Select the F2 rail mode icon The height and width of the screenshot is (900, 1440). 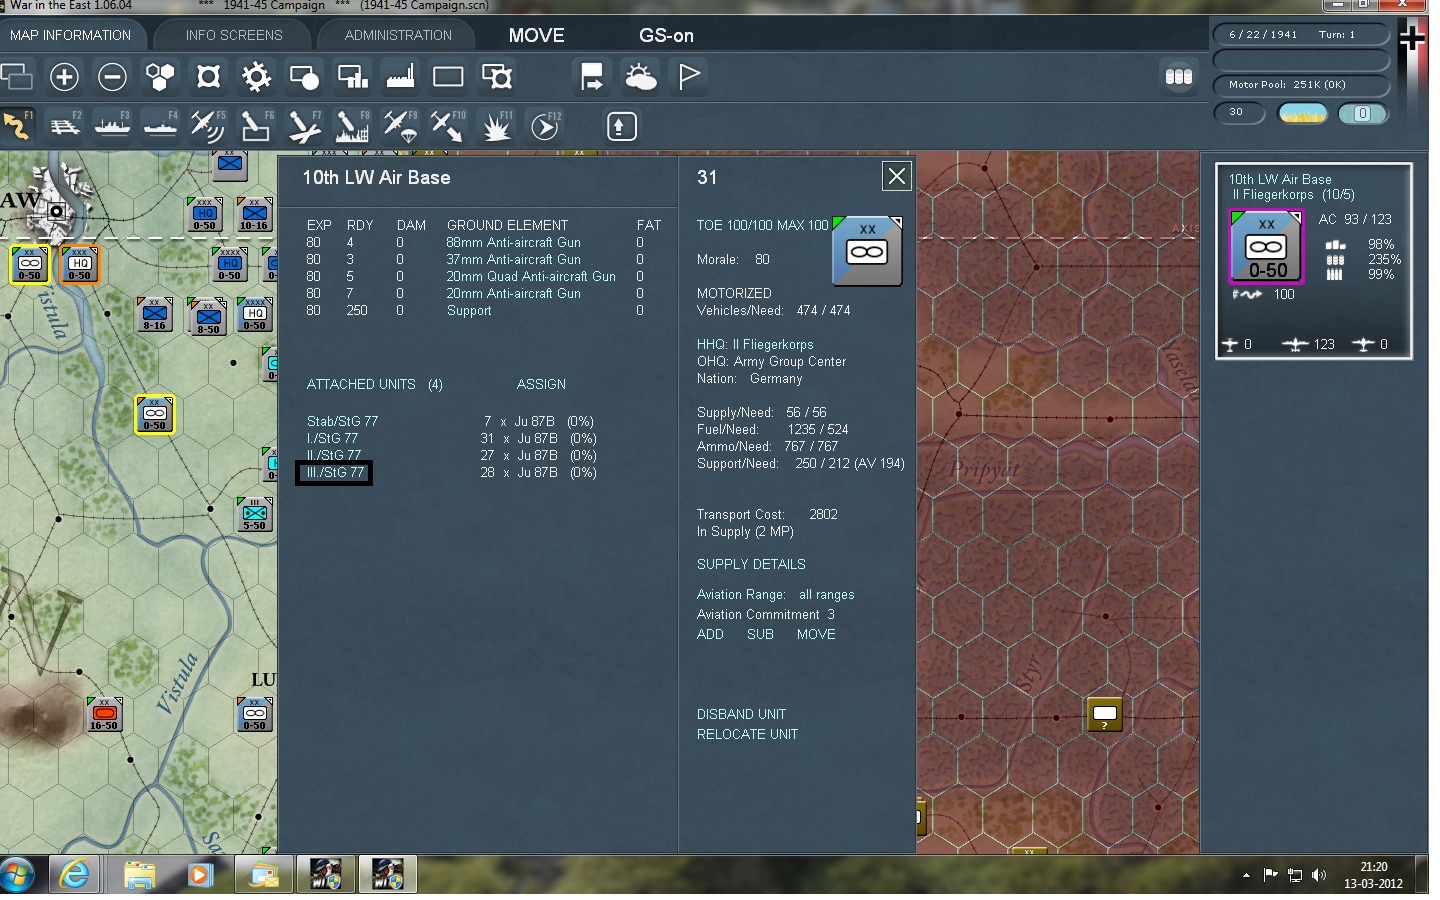click(x=65, y=126)
